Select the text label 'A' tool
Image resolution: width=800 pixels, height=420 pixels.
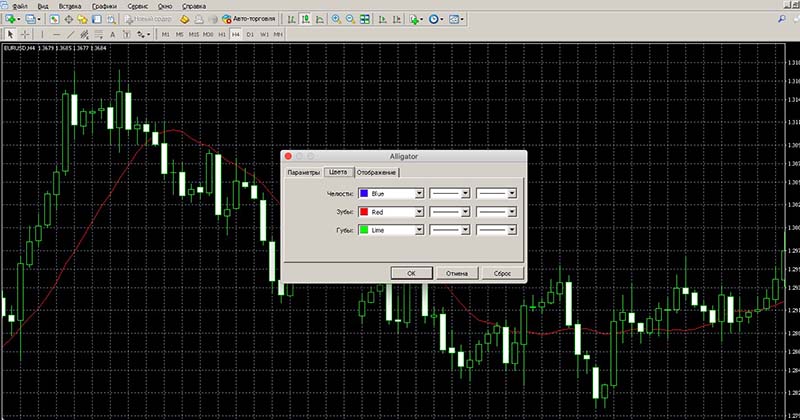[x=112, y=34]
